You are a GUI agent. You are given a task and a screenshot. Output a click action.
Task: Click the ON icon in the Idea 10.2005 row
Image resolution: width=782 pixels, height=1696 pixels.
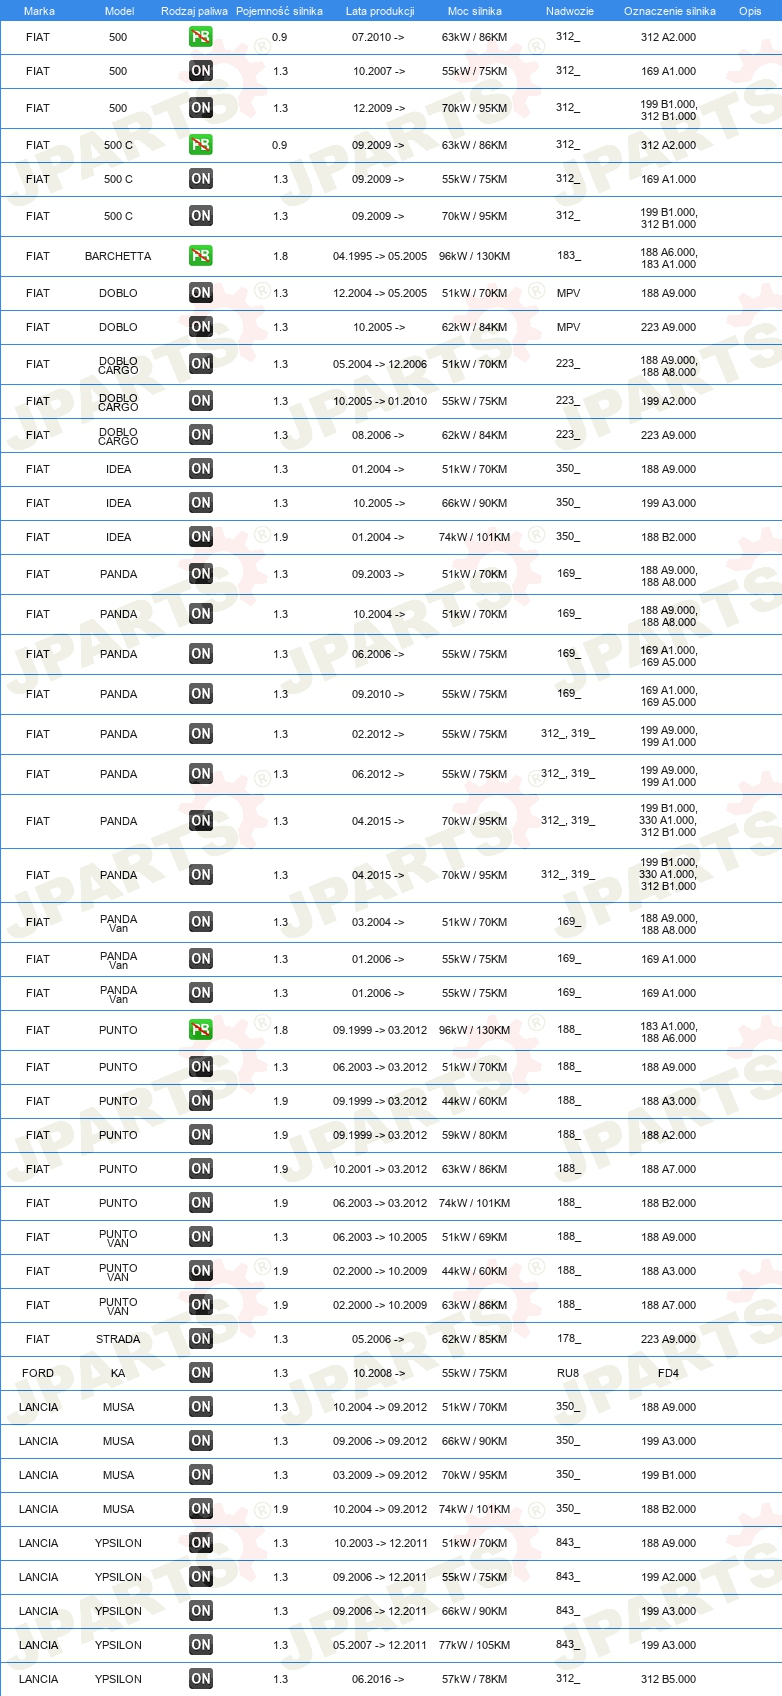tap(201, 503)
